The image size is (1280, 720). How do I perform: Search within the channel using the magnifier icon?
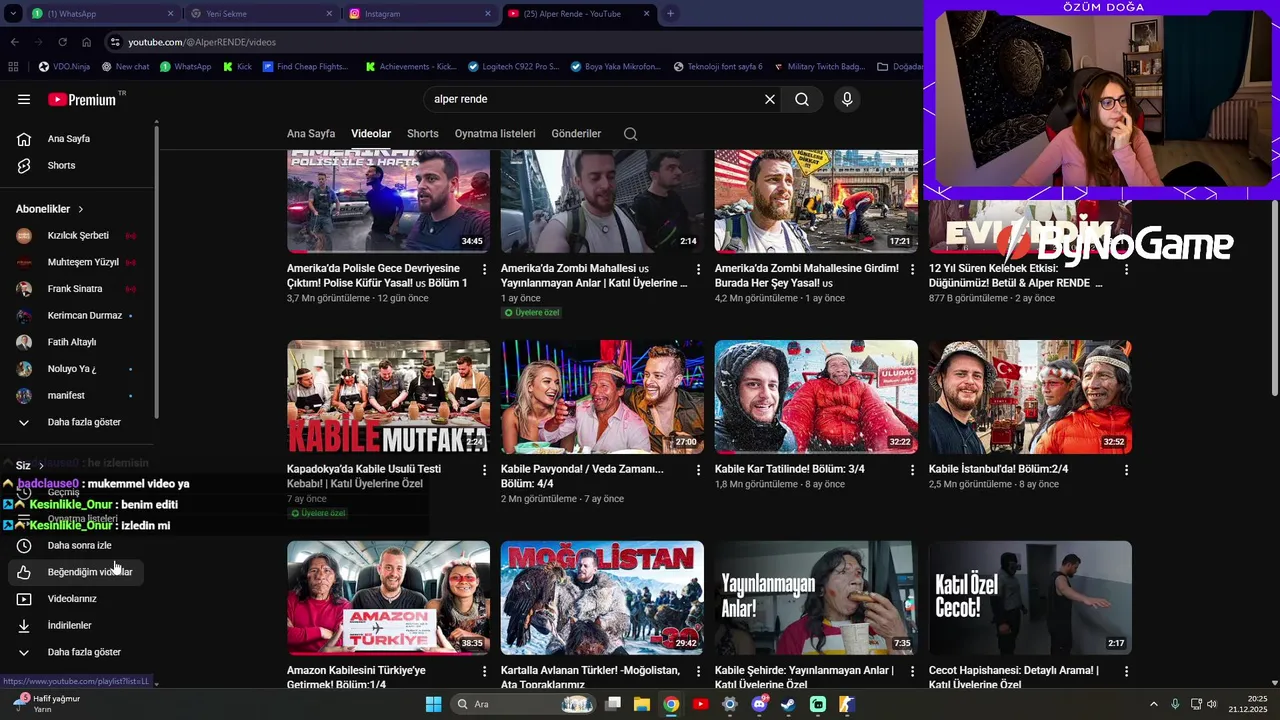click(x=630, y=134)
